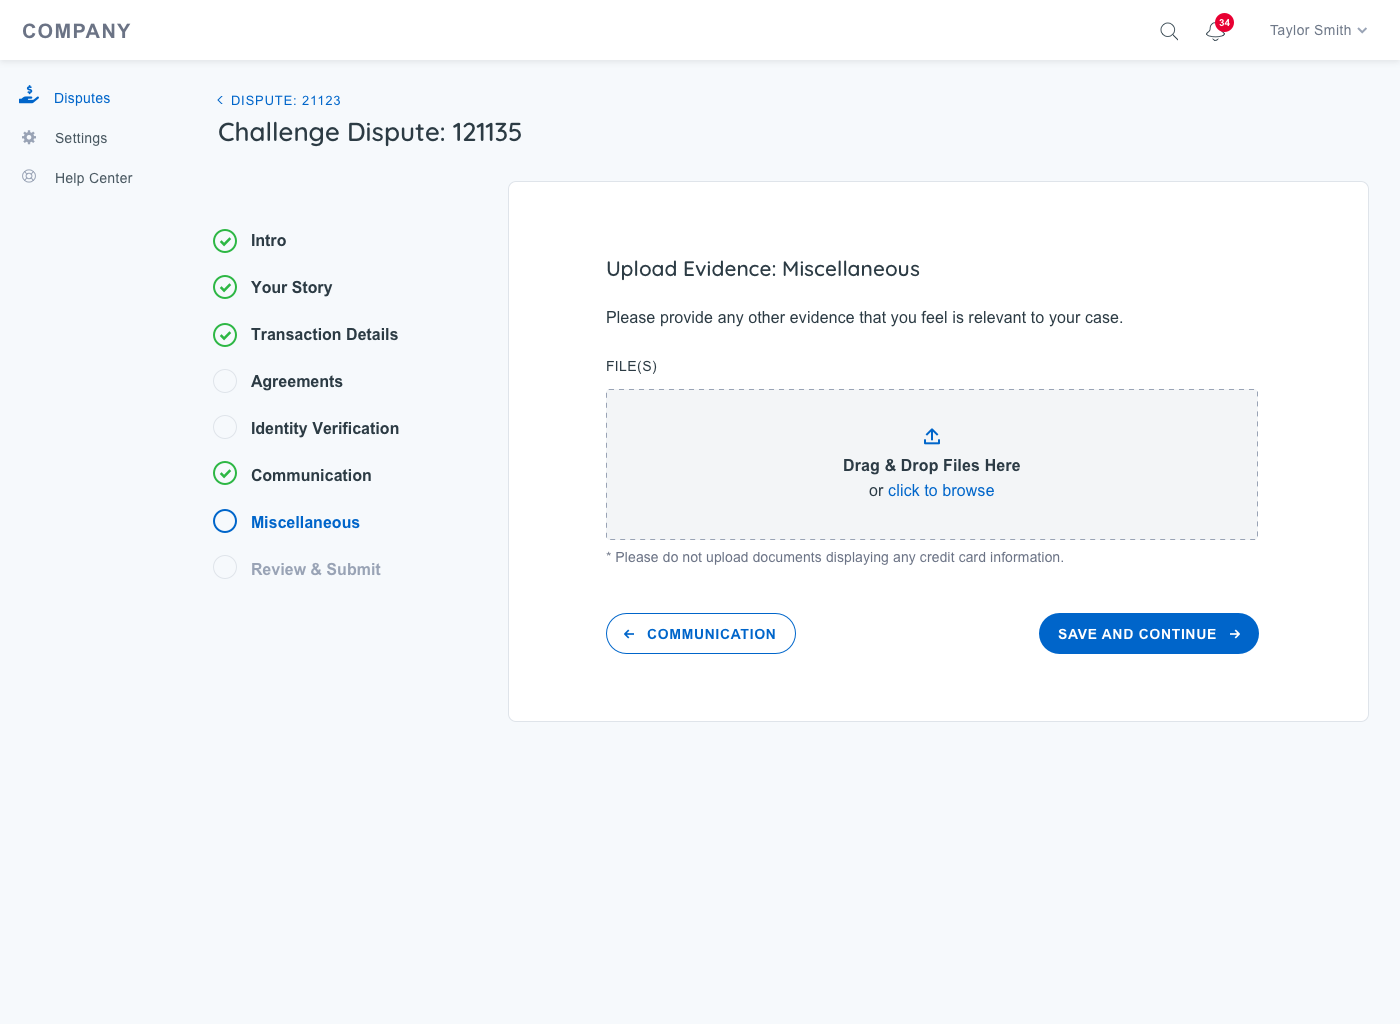Click the Communication back button
The width and height of the screenshot is (1400, 1024).
coord(700,634)
